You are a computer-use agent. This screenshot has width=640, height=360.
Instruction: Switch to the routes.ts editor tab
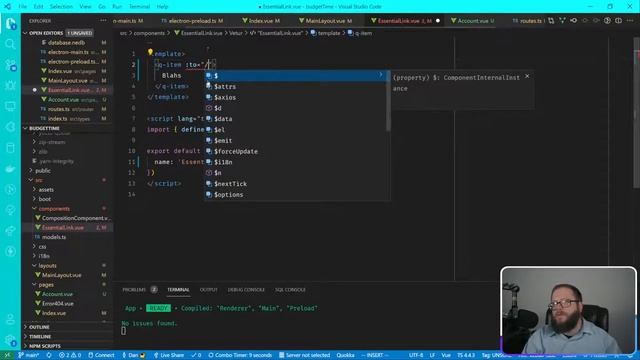click(x=529, y=20)
